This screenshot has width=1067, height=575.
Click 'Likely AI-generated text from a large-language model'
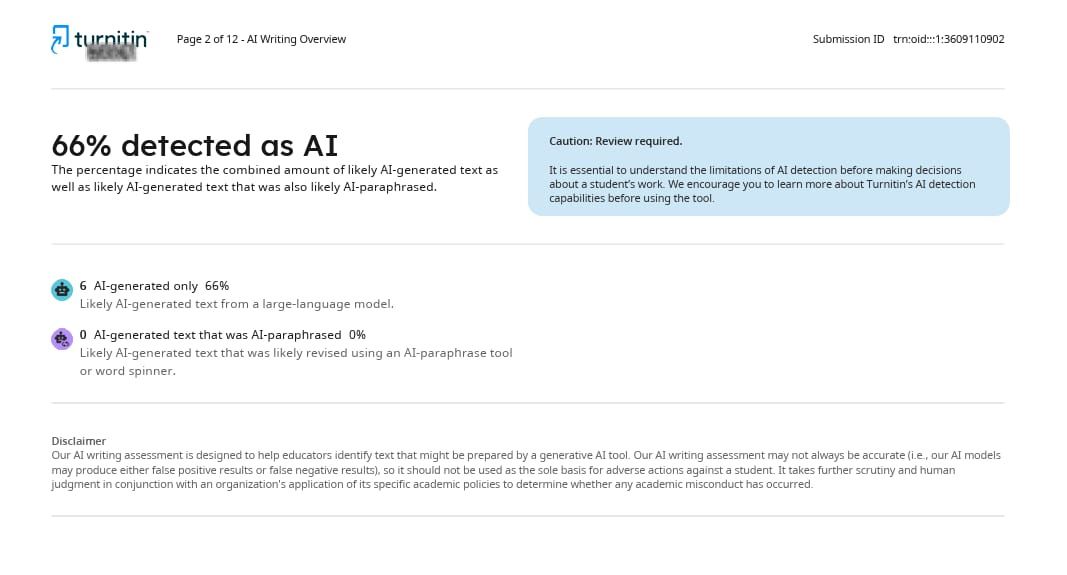click(x=237, y=304)
